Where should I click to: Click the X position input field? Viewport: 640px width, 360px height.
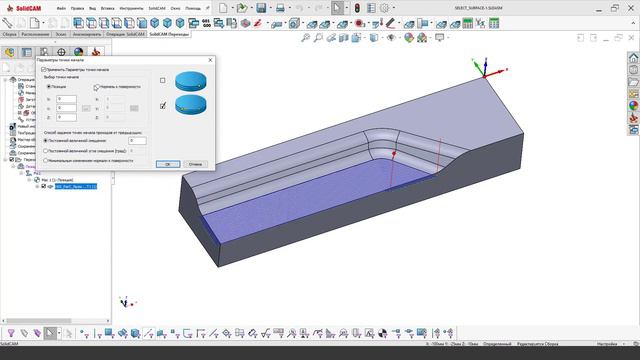(x=66, y=99)
